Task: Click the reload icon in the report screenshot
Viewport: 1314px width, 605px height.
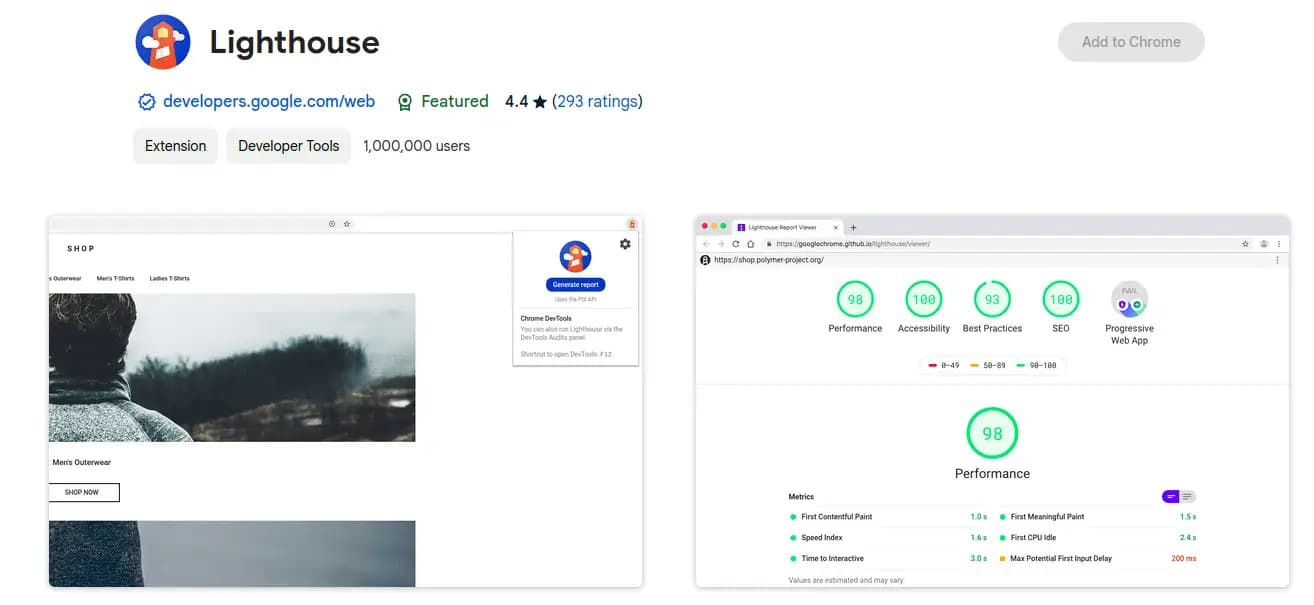Action: click(736, 244)
